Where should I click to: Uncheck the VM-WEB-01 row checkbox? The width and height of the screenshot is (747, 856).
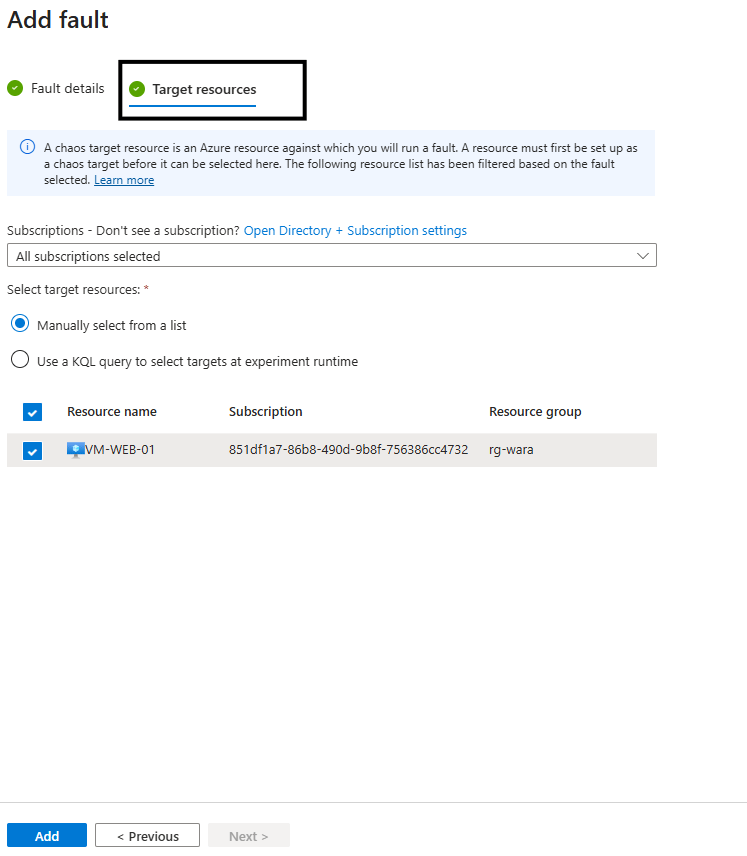32,451
